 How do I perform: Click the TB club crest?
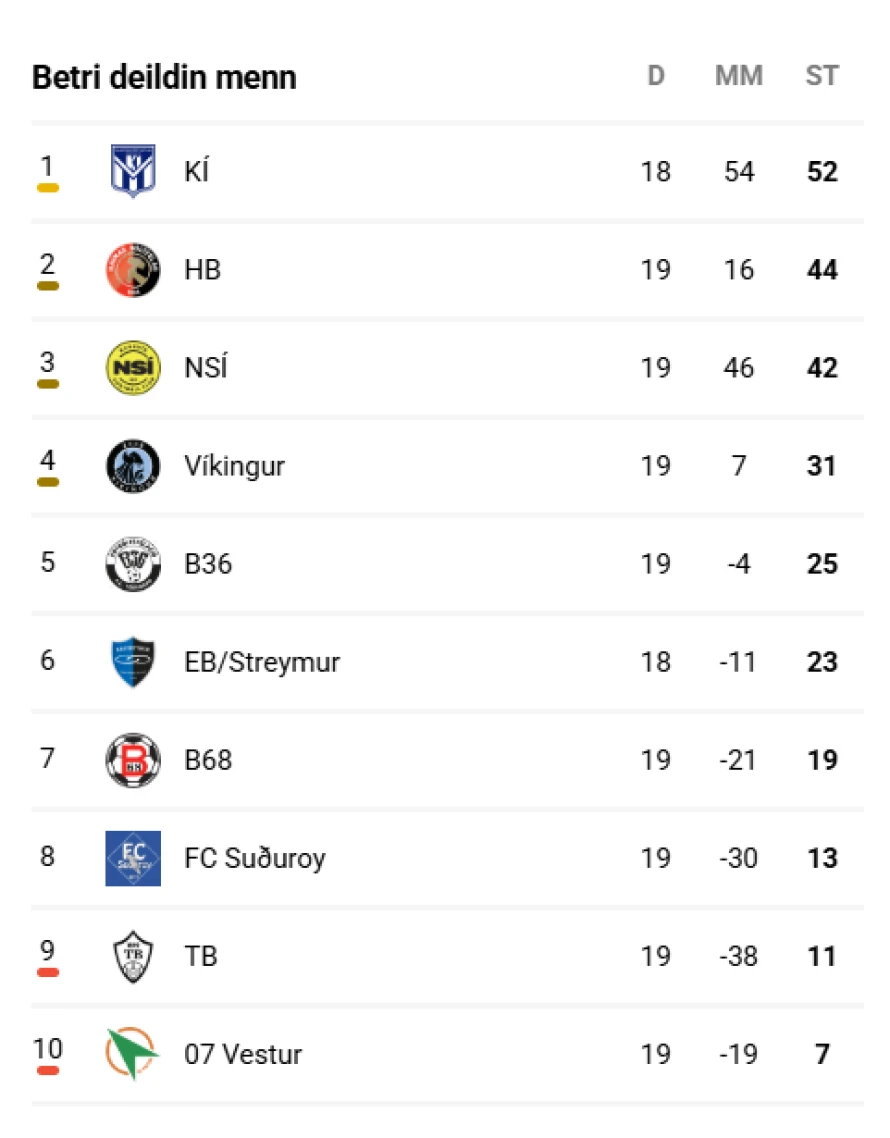coord(133,957)
